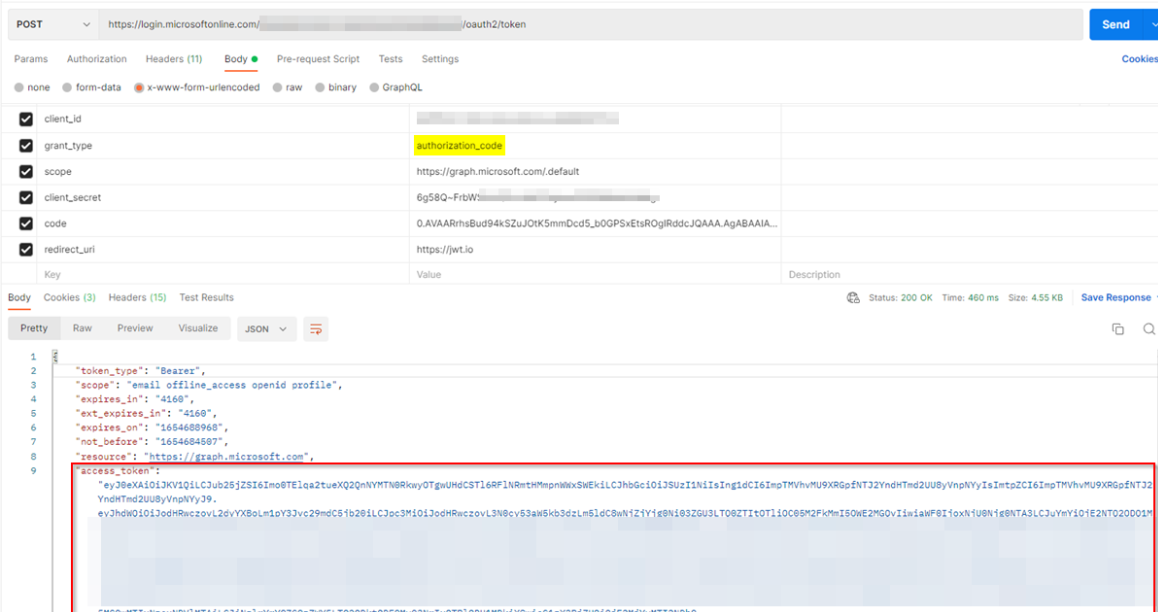
Task: Click the authorization_code value
Action: (x=459, y=145)
